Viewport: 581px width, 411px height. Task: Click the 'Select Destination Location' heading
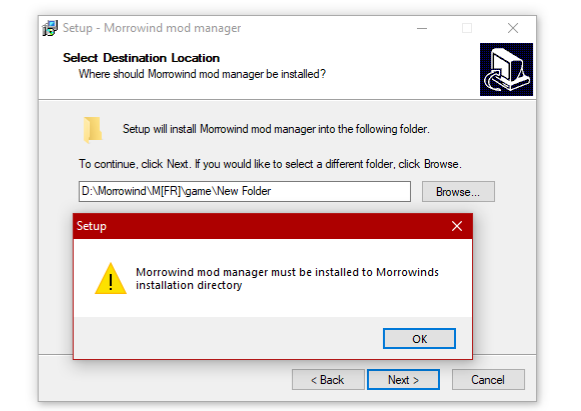click(x=141, y=58)
